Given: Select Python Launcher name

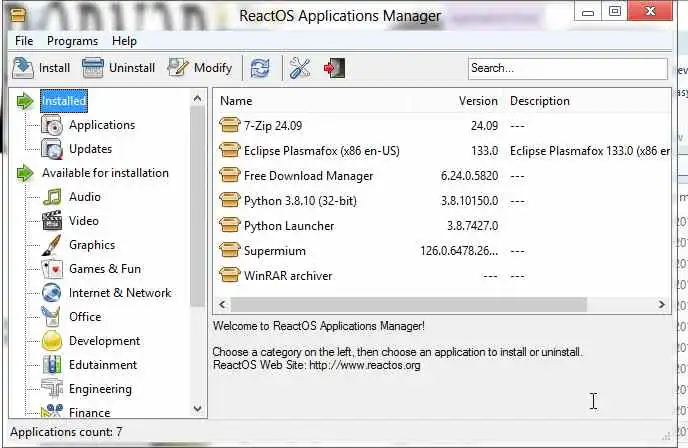Looking at the screenshot, I should 289,226.
